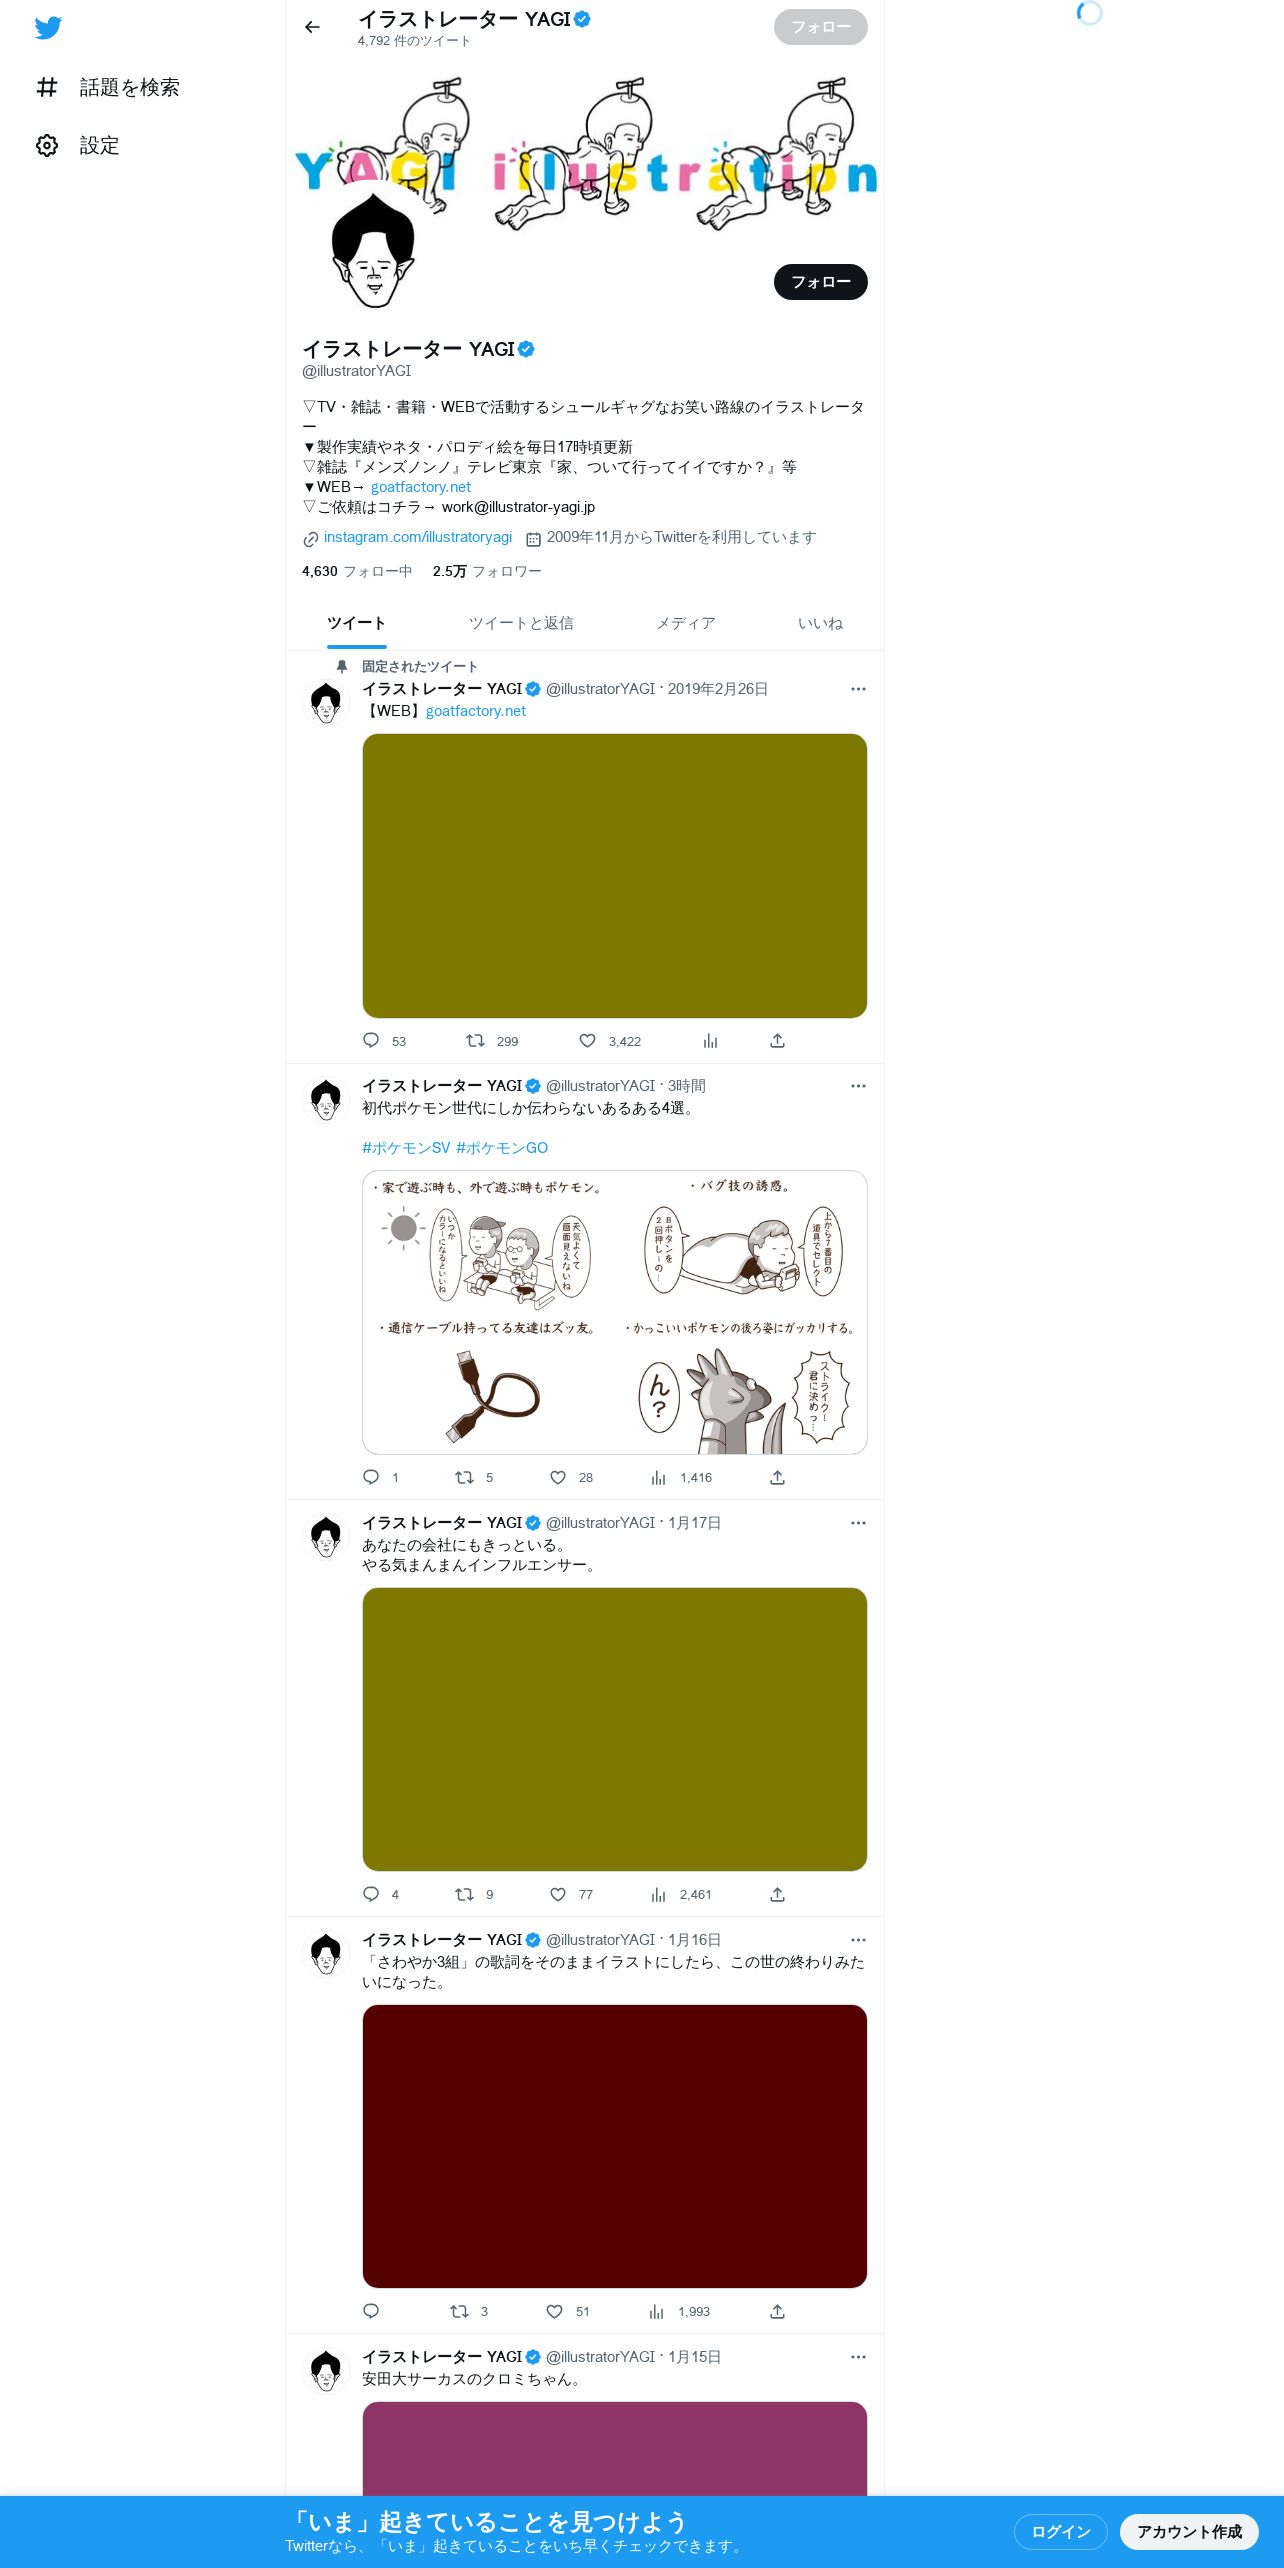The image size is (1284, 2568).
Task: Open settings from the gear icon
Action: point(47,146)
